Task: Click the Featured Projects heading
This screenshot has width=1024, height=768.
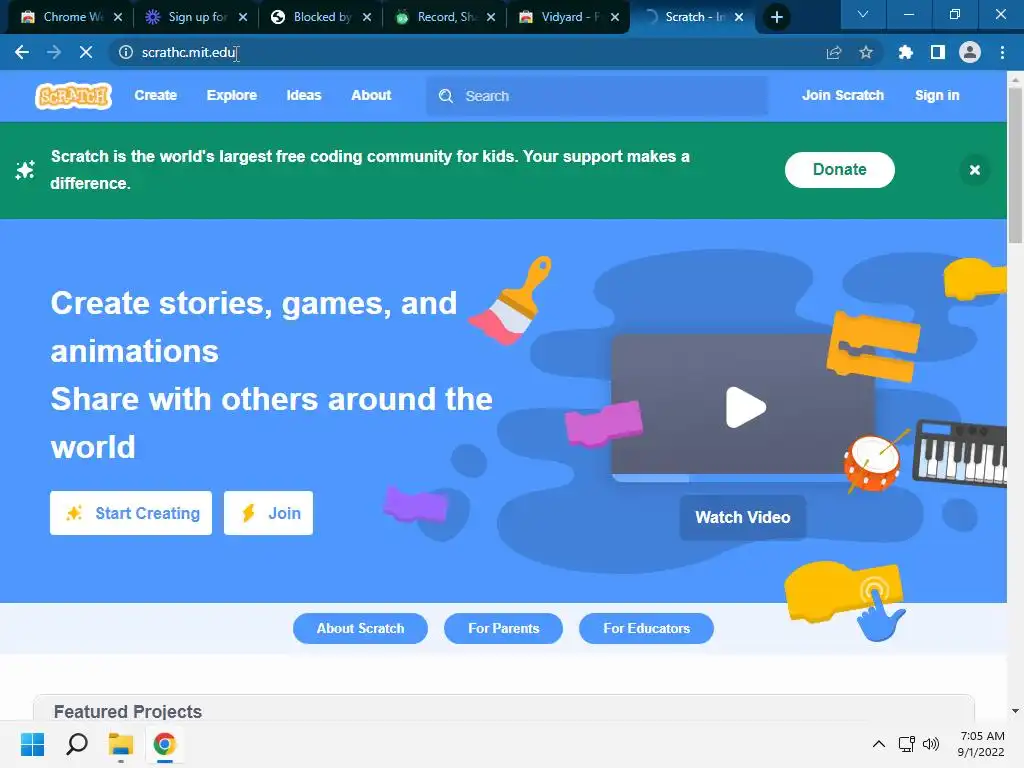Action: tap(128, 711)
